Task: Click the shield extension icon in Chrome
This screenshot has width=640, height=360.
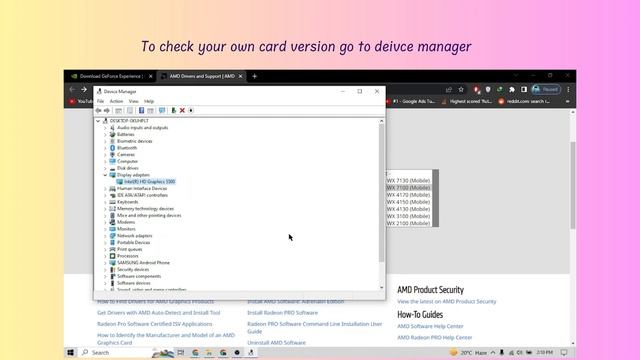Action: (x=488, y=89)
